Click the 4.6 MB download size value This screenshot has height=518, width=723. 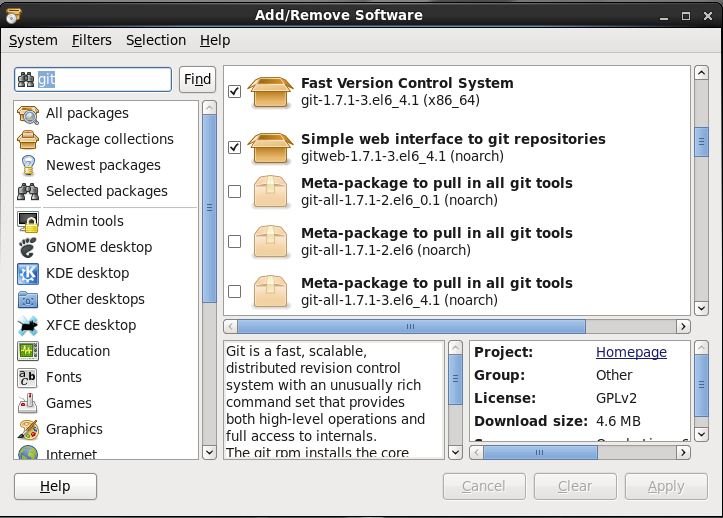click(x=618, y=421)
